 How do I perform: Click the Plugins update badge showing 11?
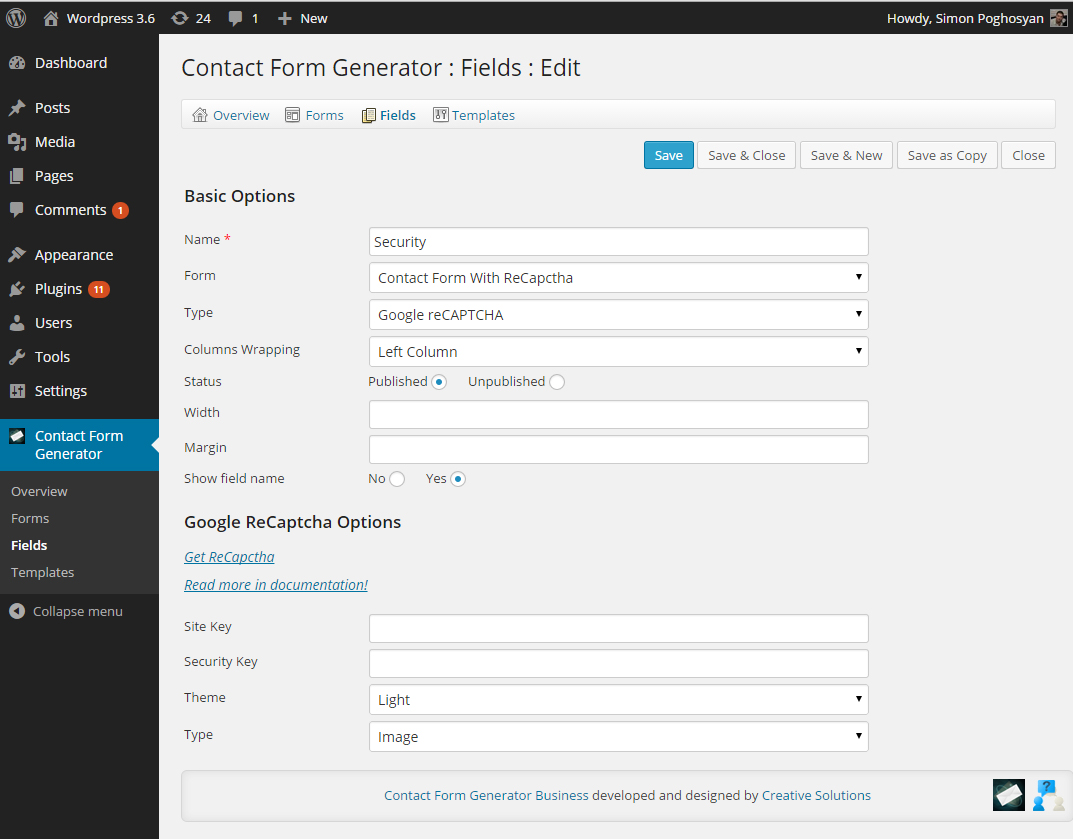pos(99,289)
